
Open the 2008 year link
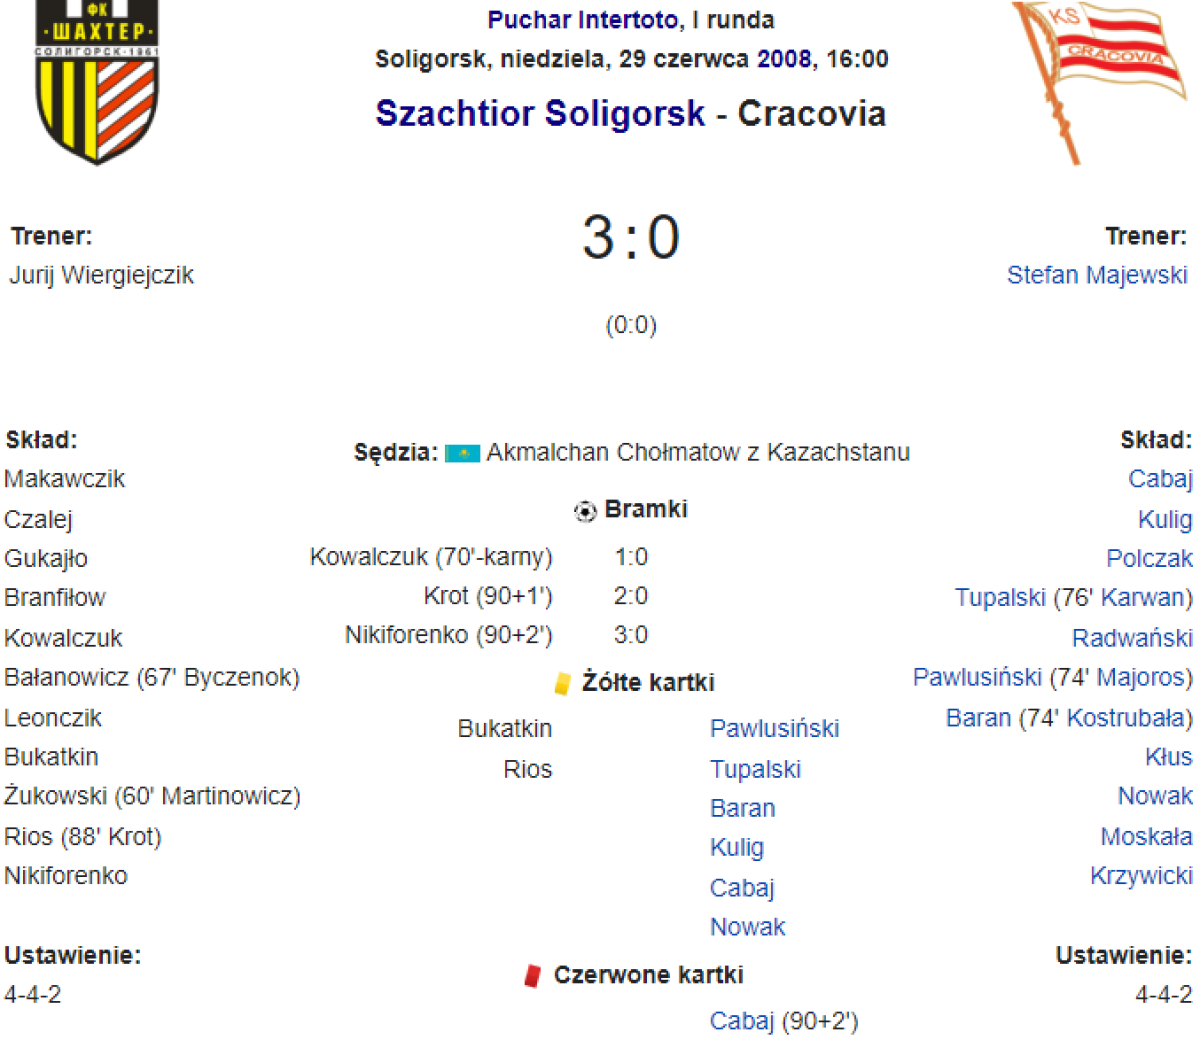point(783,59)
